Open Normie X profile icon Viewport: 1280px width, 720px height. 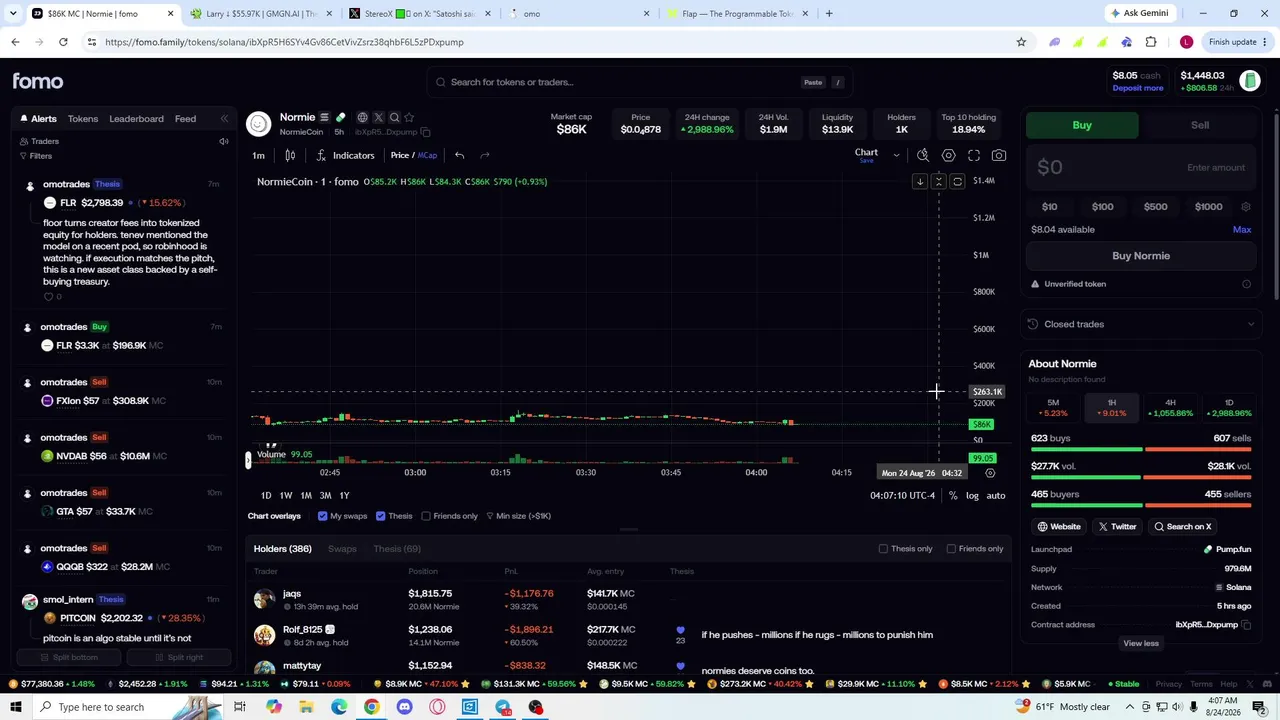378,118
